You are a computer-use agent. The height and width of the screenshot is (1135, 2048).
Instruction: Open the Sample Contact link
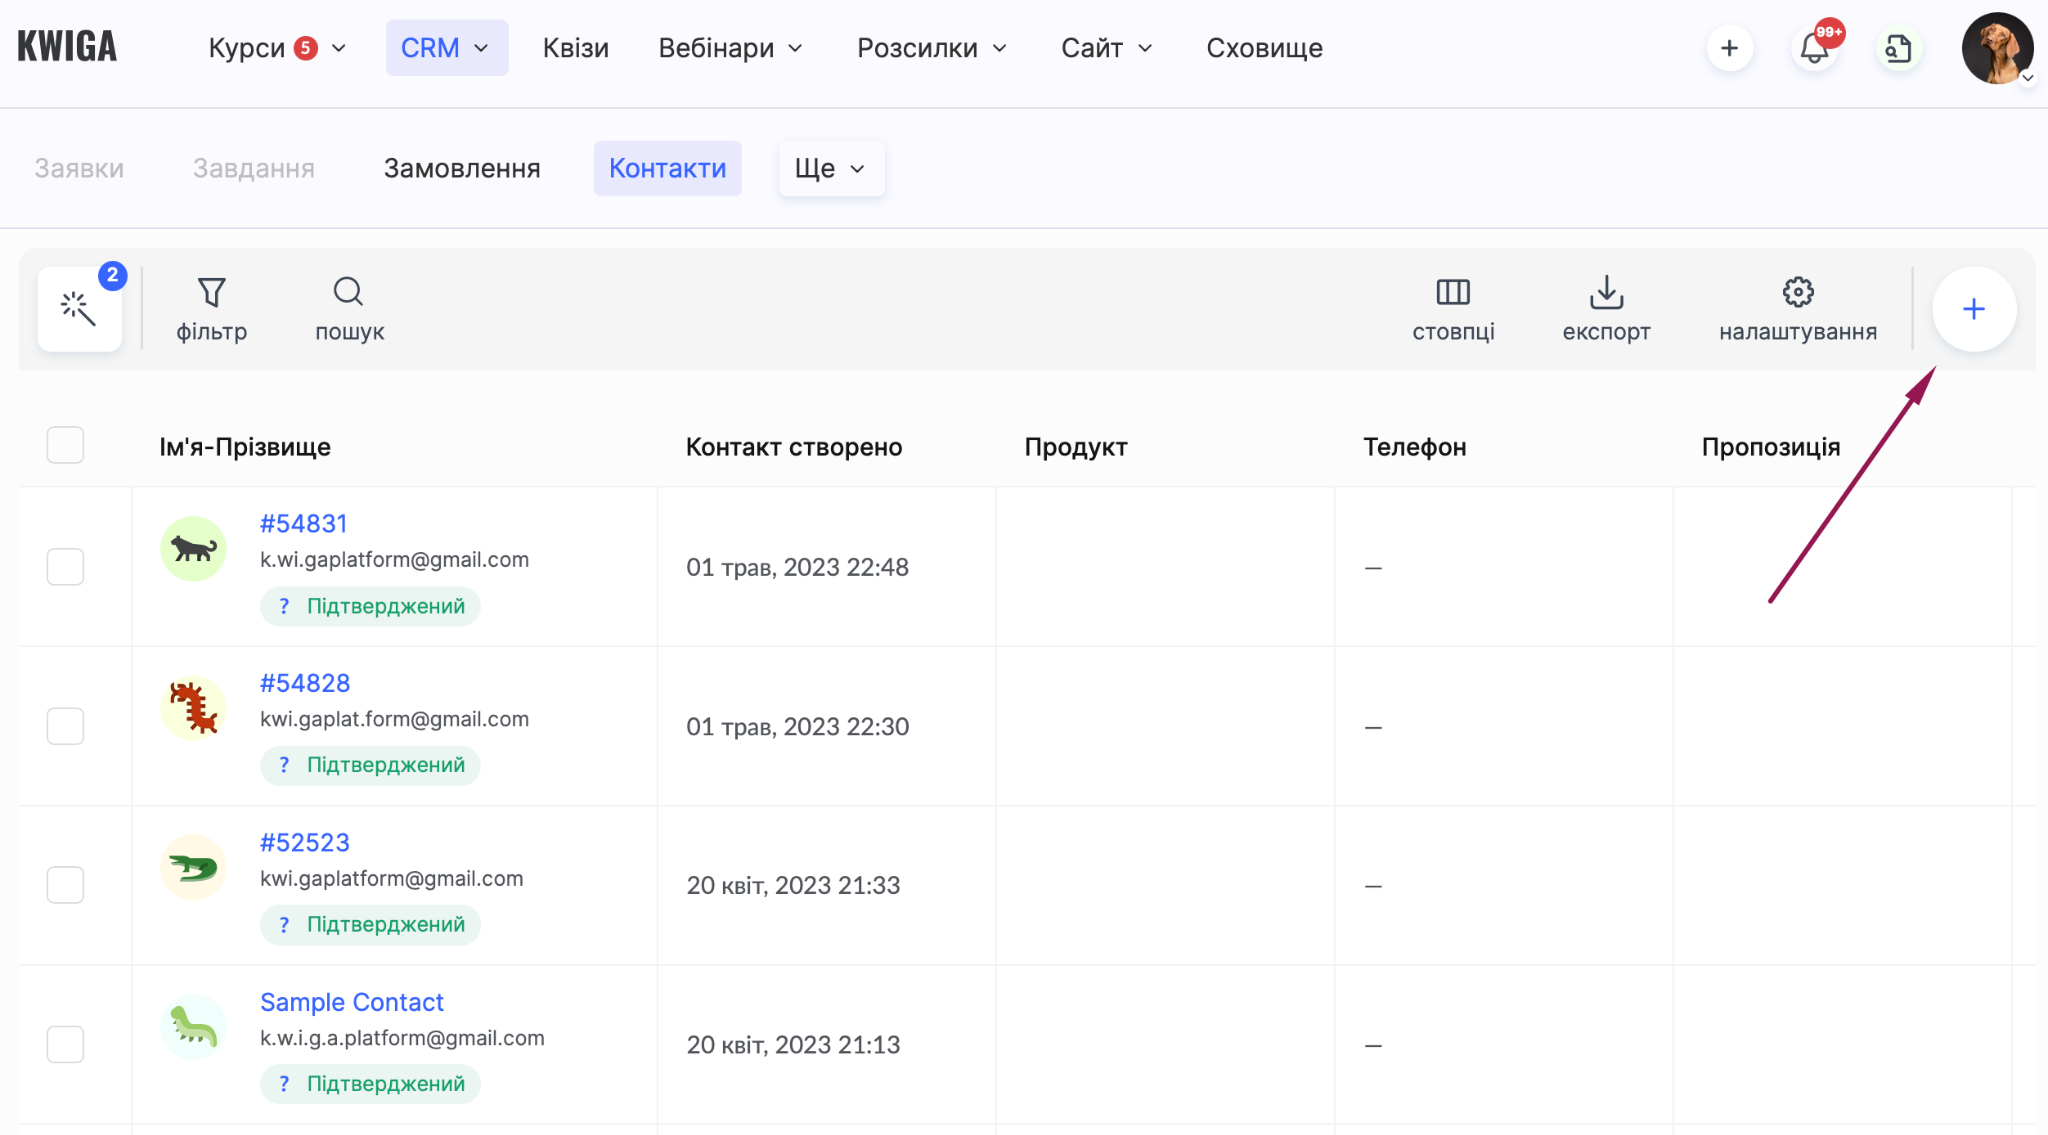352,1002
